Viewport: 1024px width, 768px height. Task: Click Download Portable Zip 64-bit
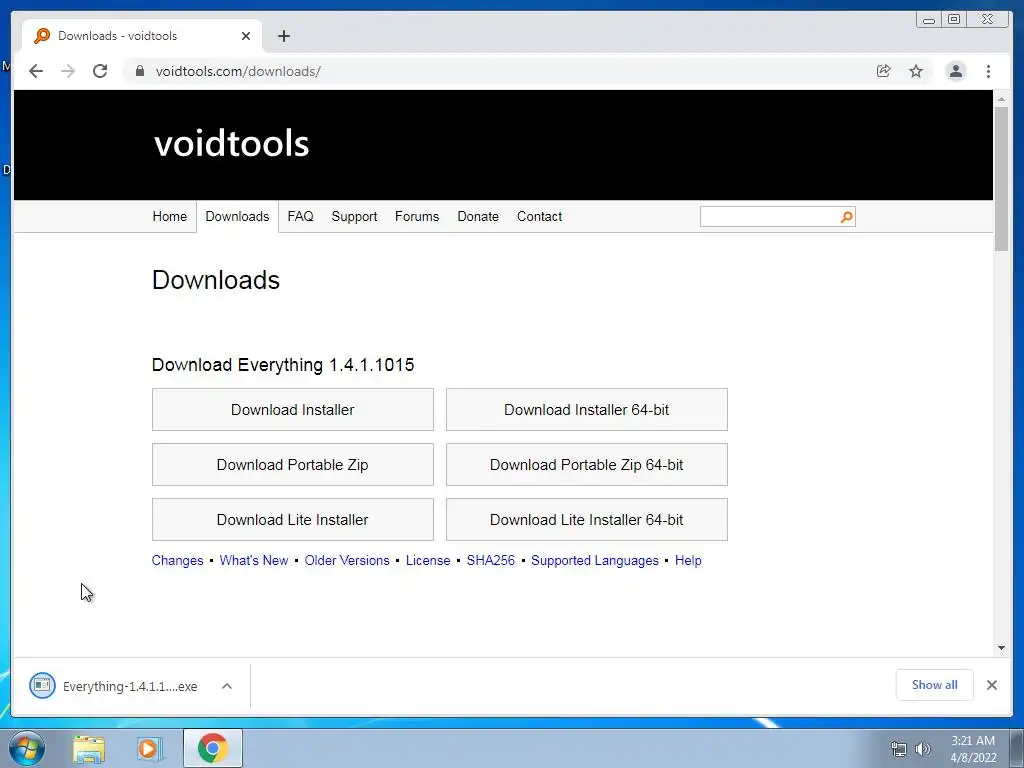pos(586,464)
